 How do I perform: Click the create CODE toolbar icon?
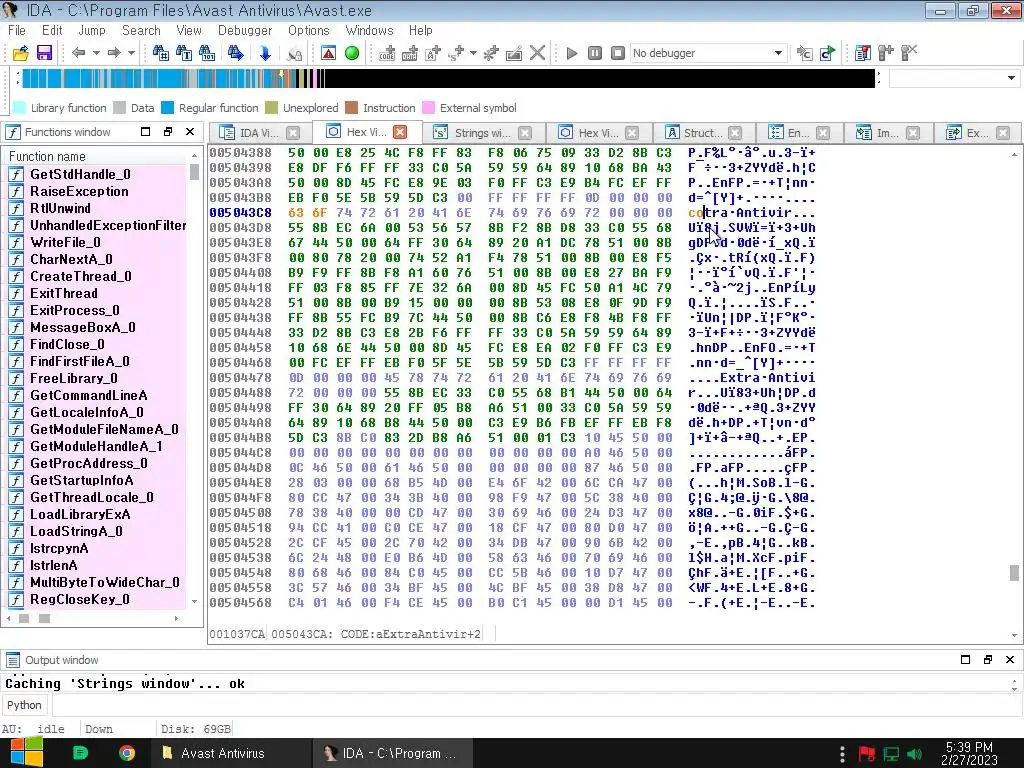tap(387, 53)
